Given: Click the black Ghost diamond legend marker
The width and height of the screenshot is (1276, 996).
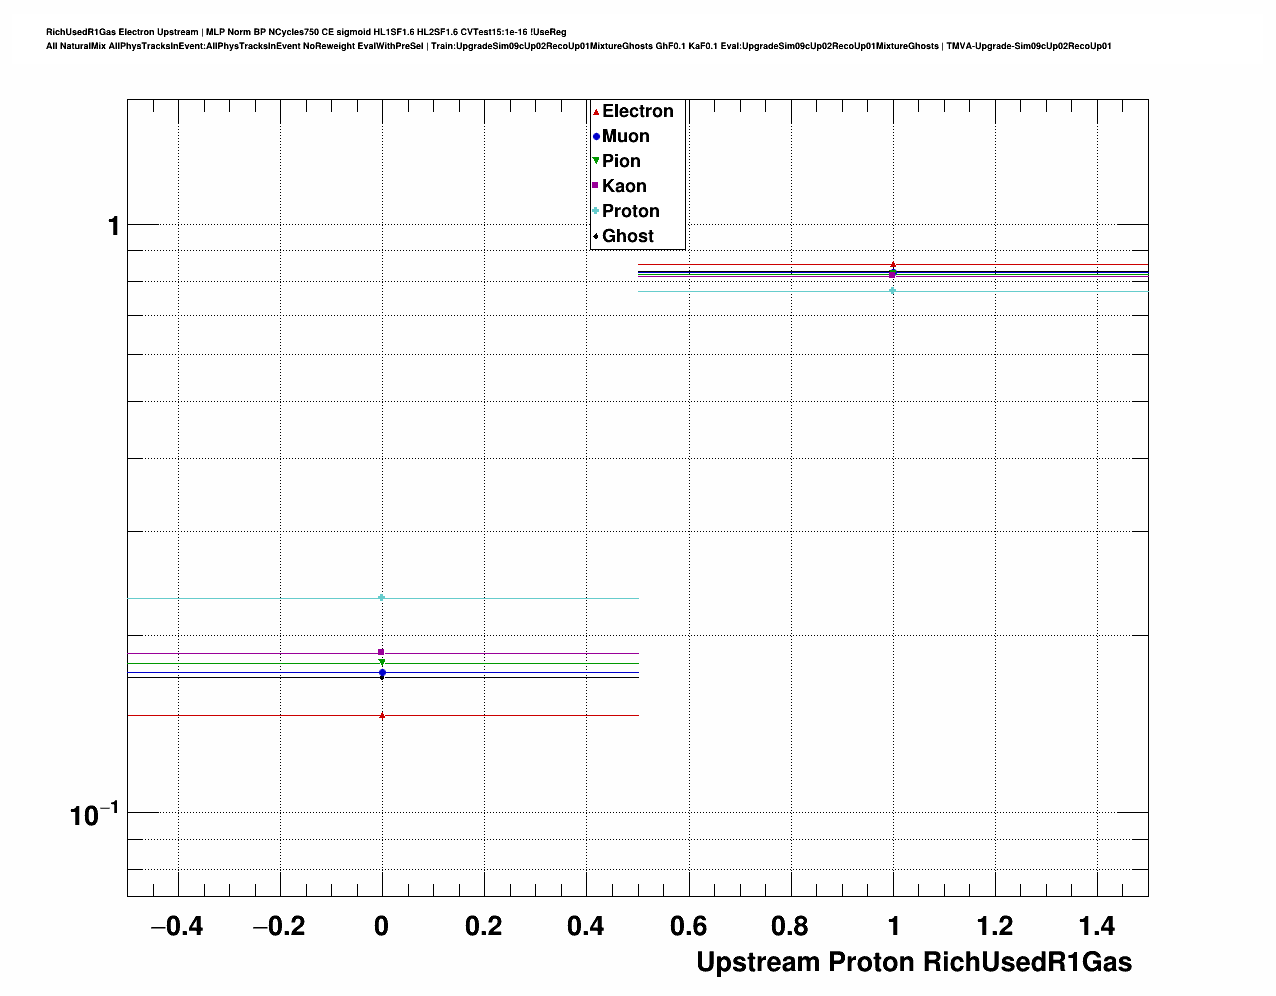Looking at the screenshot, I should [596, 236].
